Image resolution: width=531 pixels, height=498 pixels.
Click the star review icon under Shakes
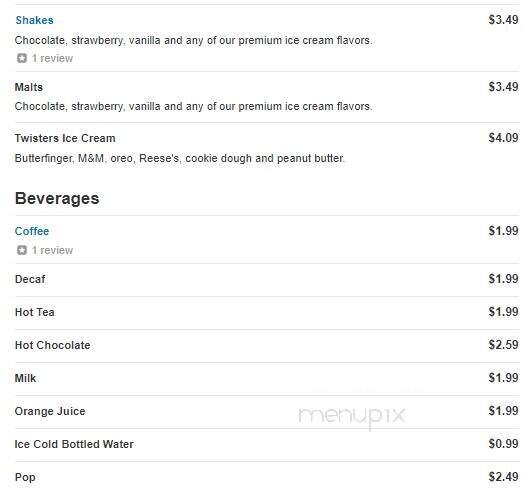pos(22,58)
